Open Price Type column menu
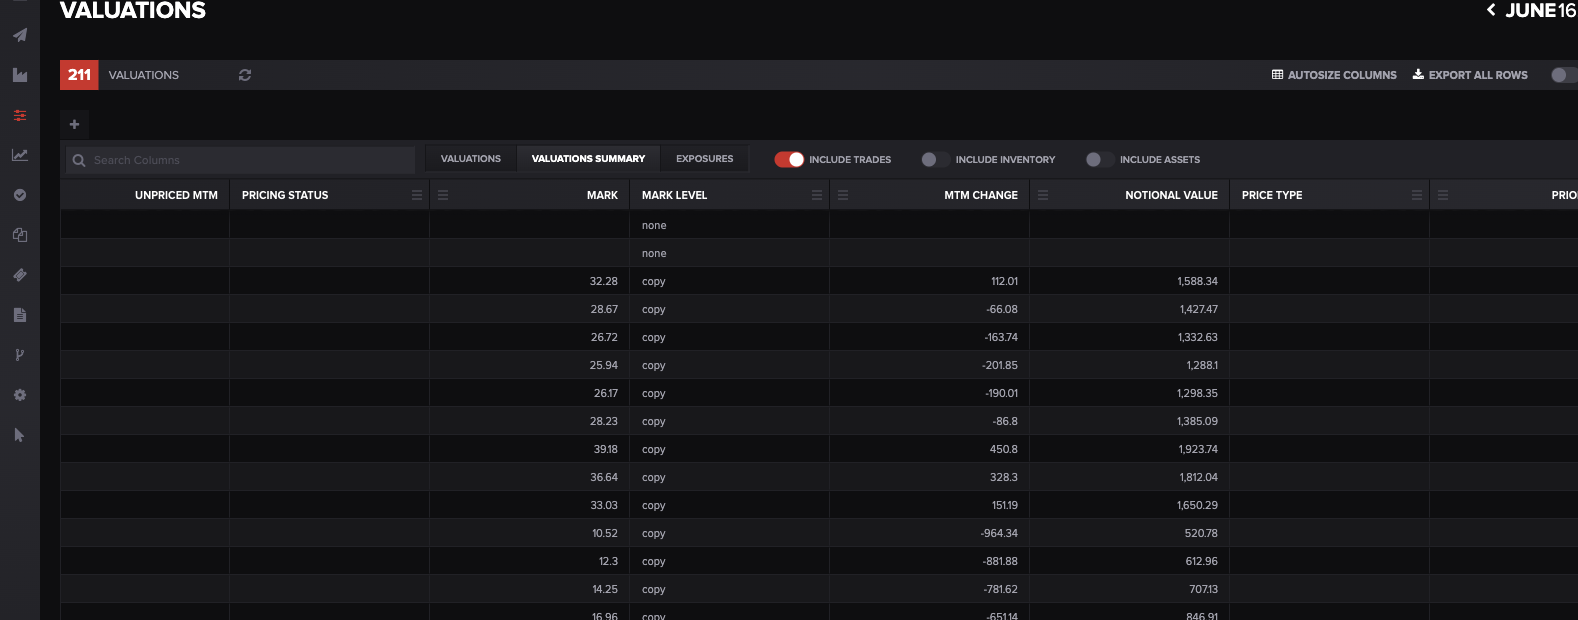This screenshot has width=1578, height=620. click(x=1417, y=195)
